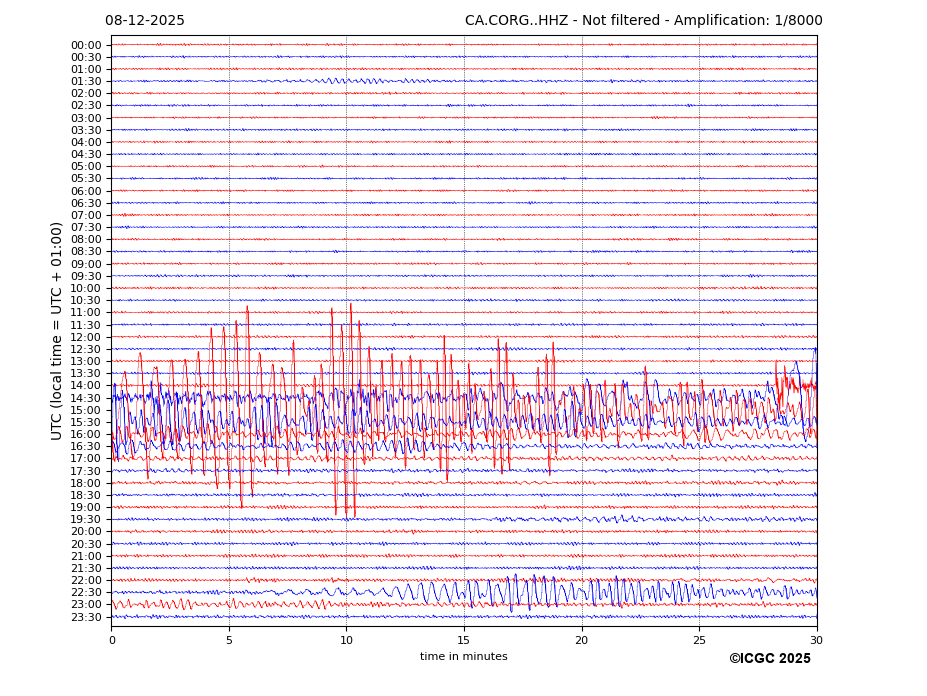927x696 pixels.
Task: Click the date label 08-12-2025
Action: click(x=145, y=21)
